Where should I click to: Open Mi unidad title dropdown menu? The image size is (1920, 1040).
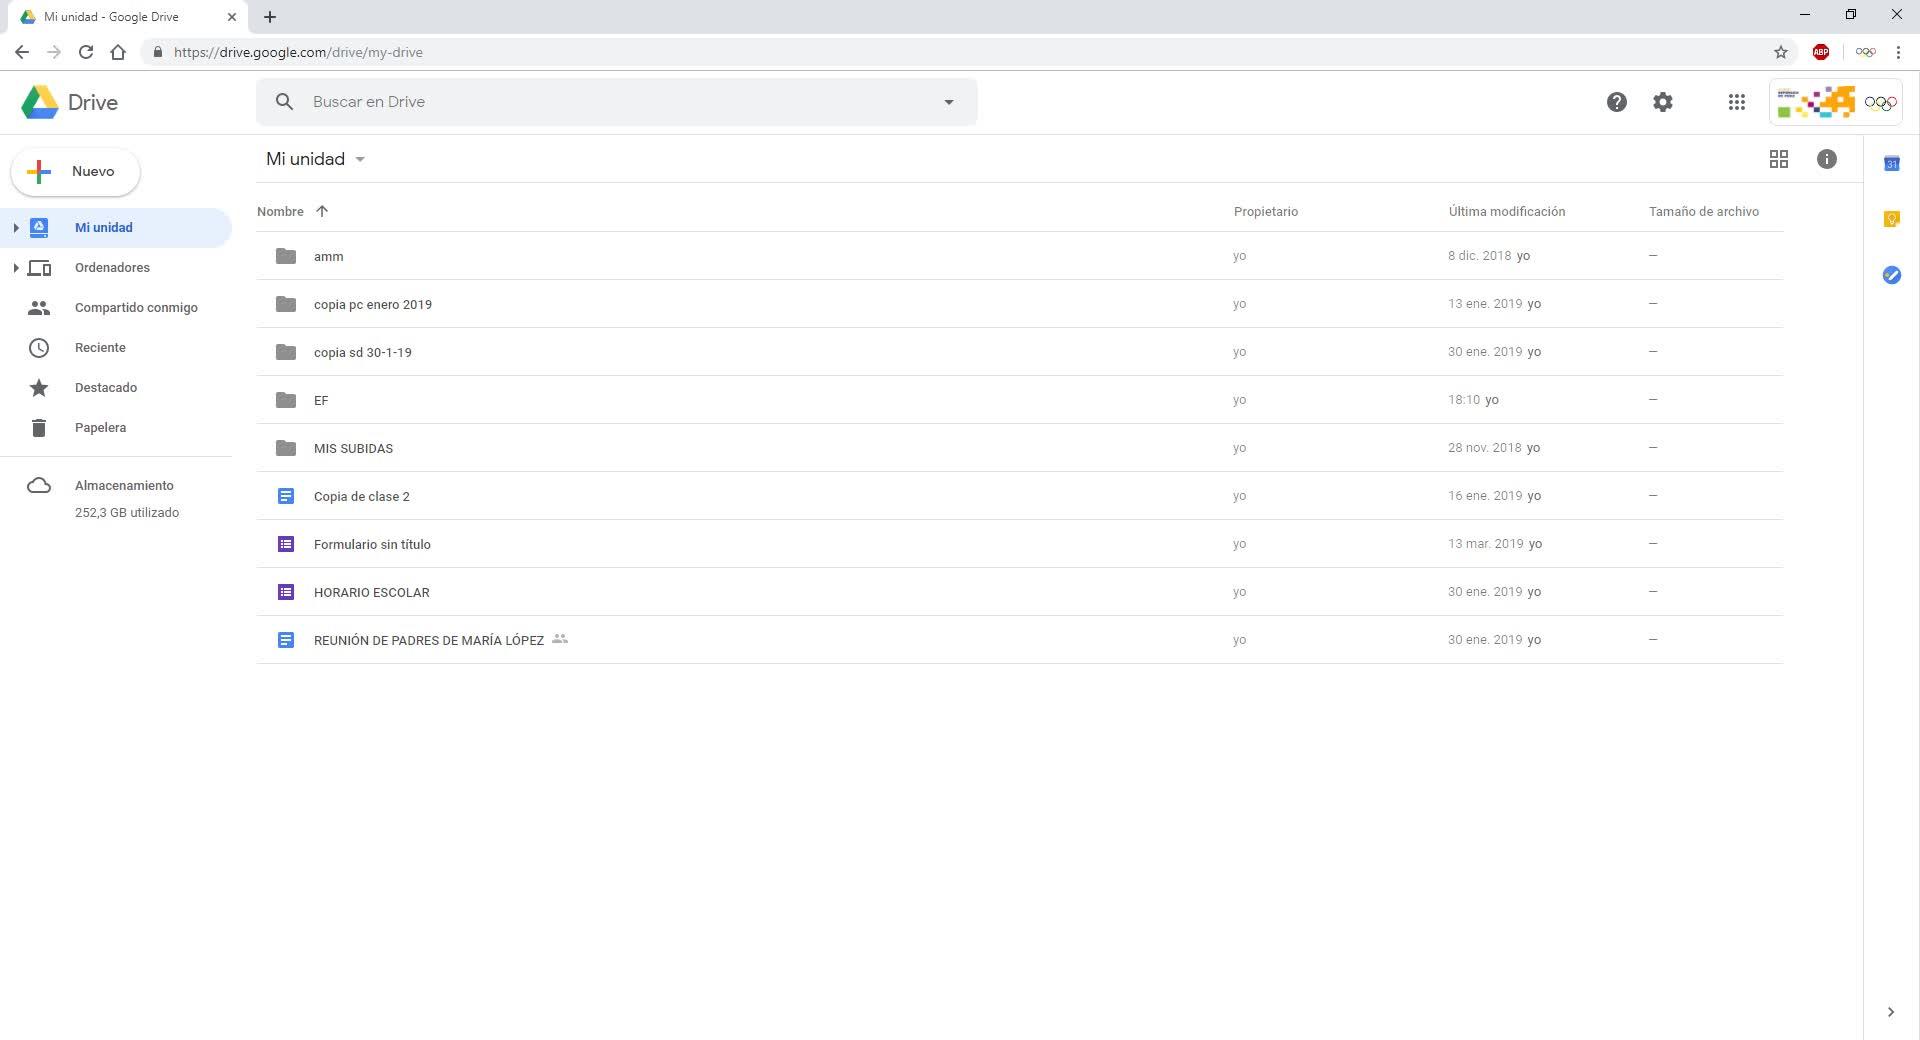(x=360, y=160)
